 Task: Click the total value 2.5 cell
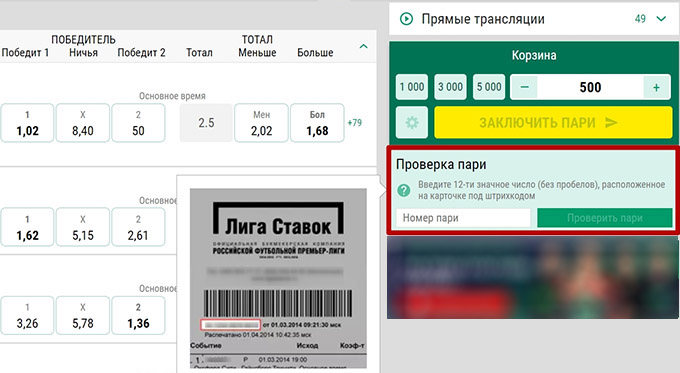[206, 123]
